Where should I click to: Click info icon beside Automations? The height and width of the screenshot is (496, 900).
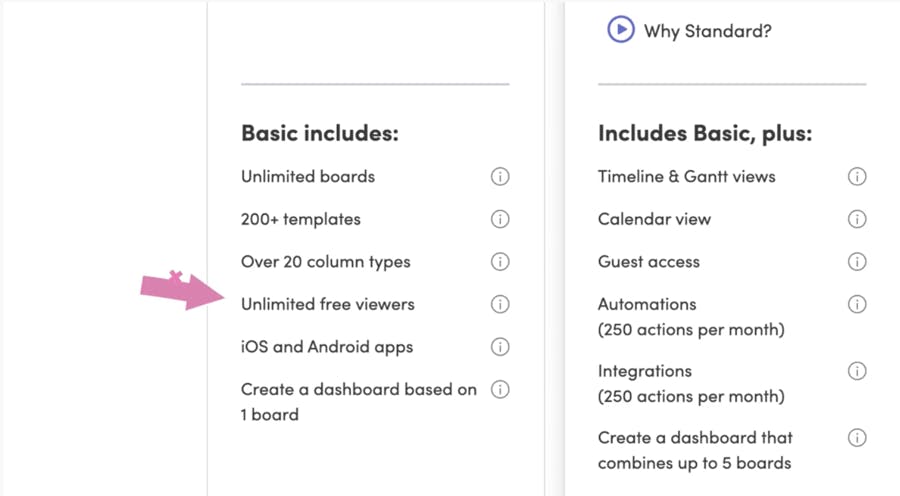coord(857,304)
